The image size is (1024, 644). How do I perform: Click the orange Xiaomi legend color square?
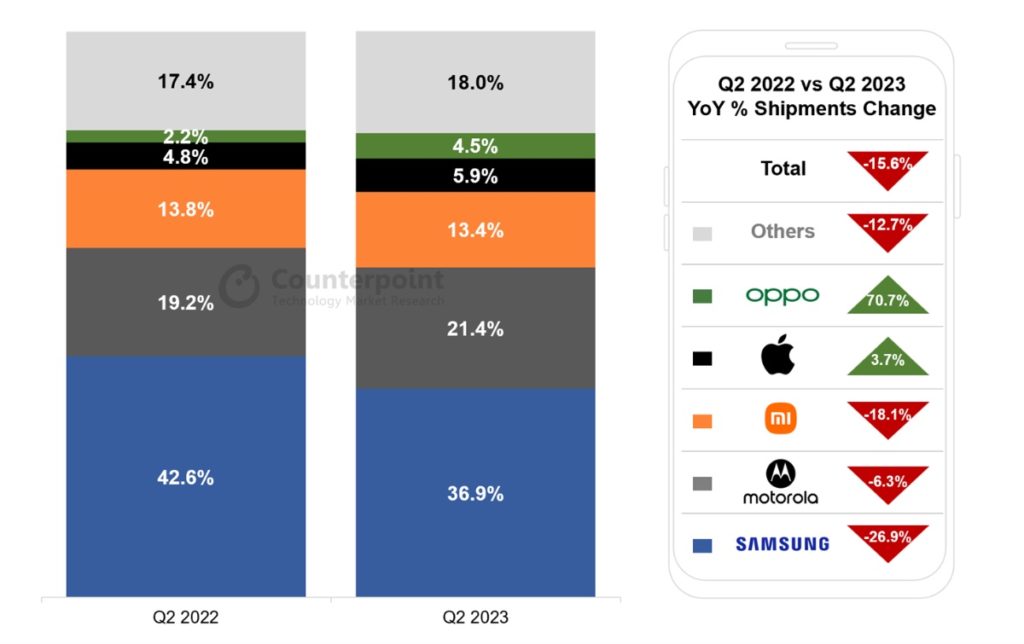[702, 421]
